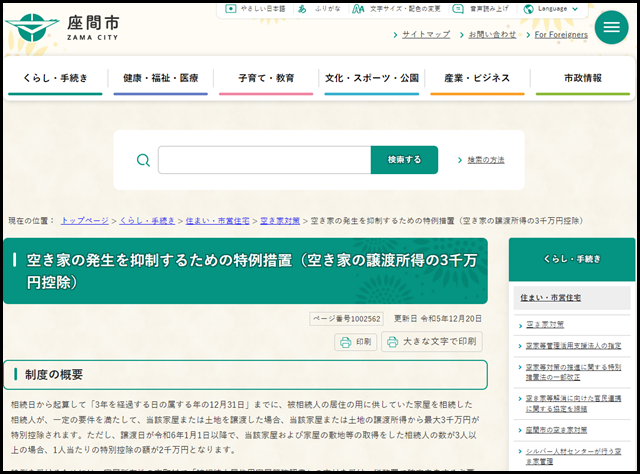The width and height of the screenshot is (640, 474).
Task: Open the 住まい・市営住宅 sidebar heading
Action: point(550,298)
